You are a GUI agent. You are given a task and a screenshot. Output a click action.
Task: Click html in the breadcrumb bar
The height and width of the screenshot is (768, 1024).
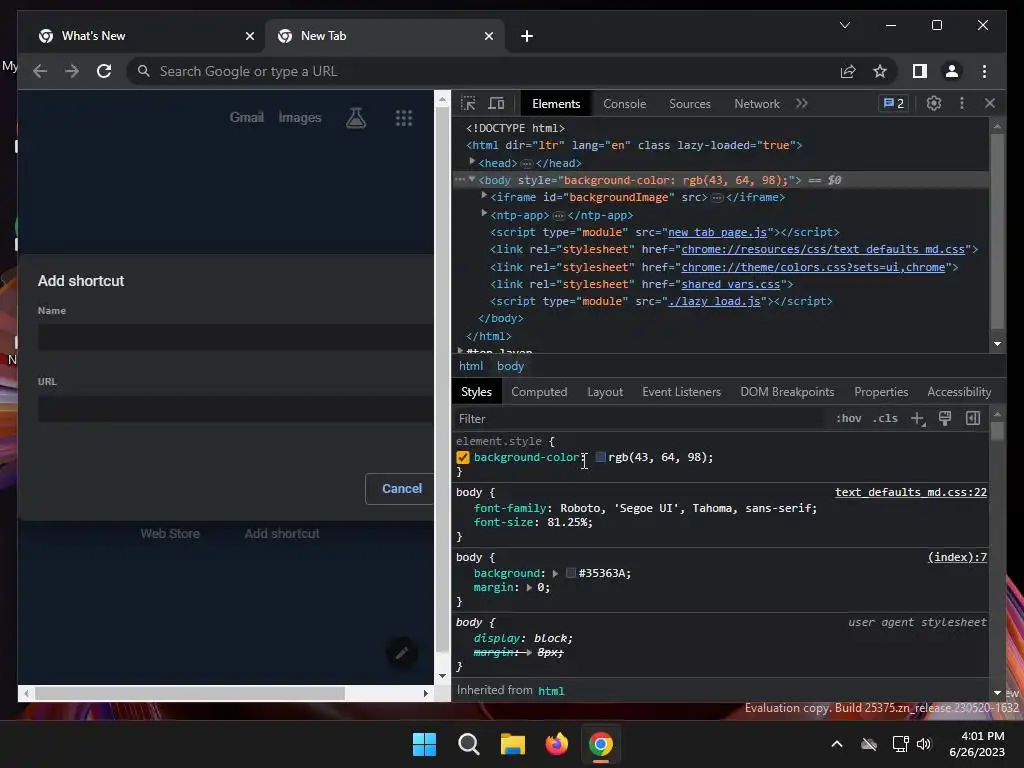point(471,366)
